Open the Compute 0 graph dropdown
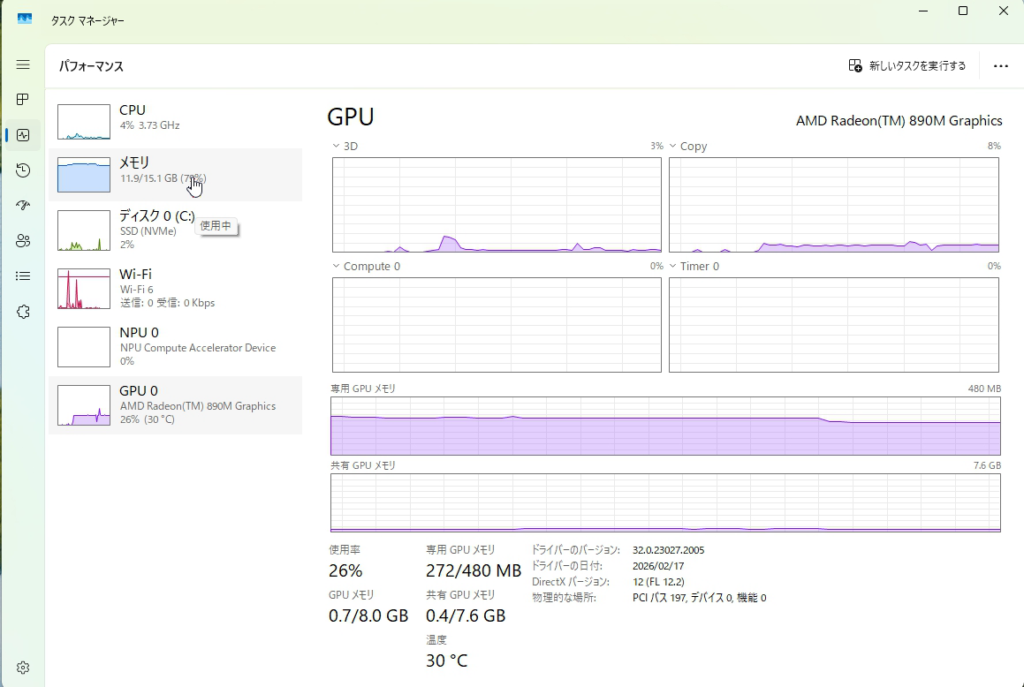 click(336, 267)
